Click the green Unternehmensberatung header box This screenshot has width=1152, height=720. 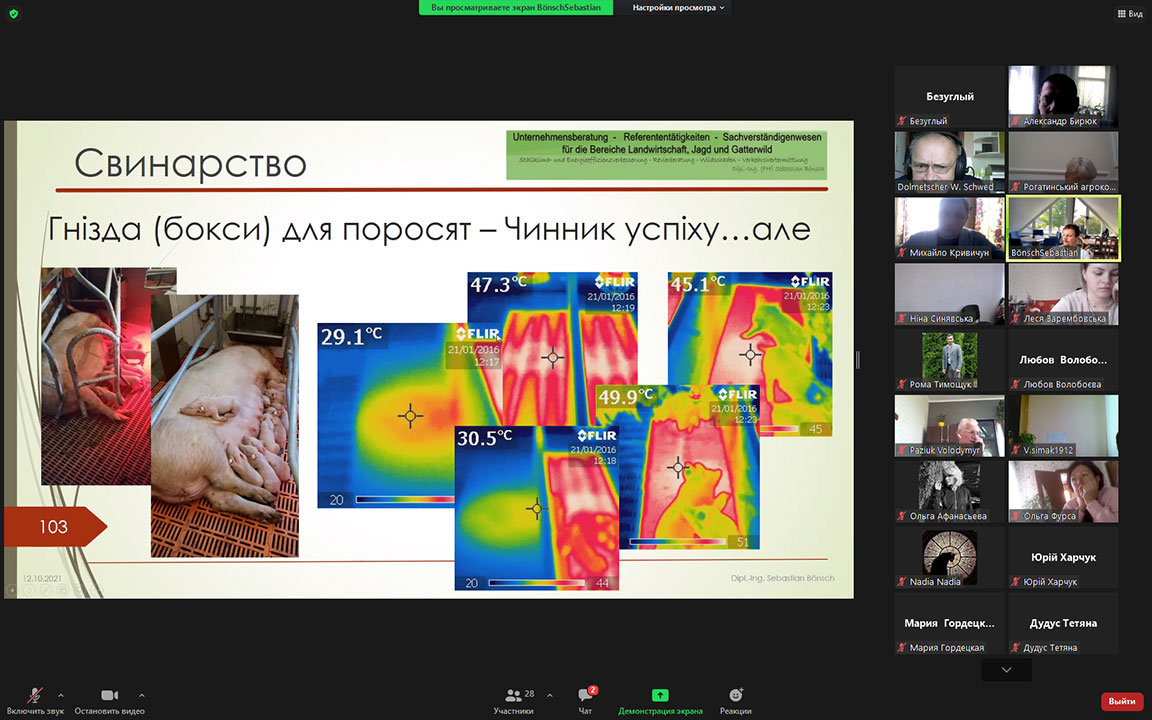[x=666, y=154]
